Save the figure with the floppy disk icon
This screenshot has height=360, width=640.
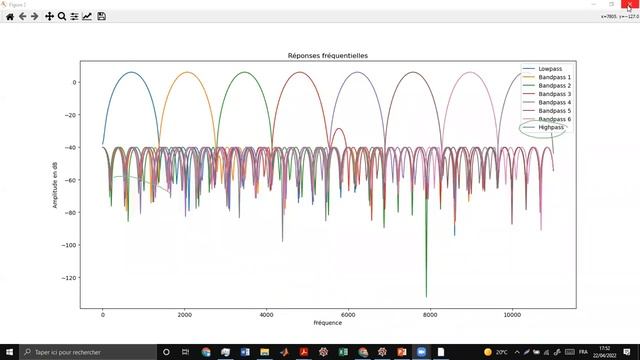(102, 16)
